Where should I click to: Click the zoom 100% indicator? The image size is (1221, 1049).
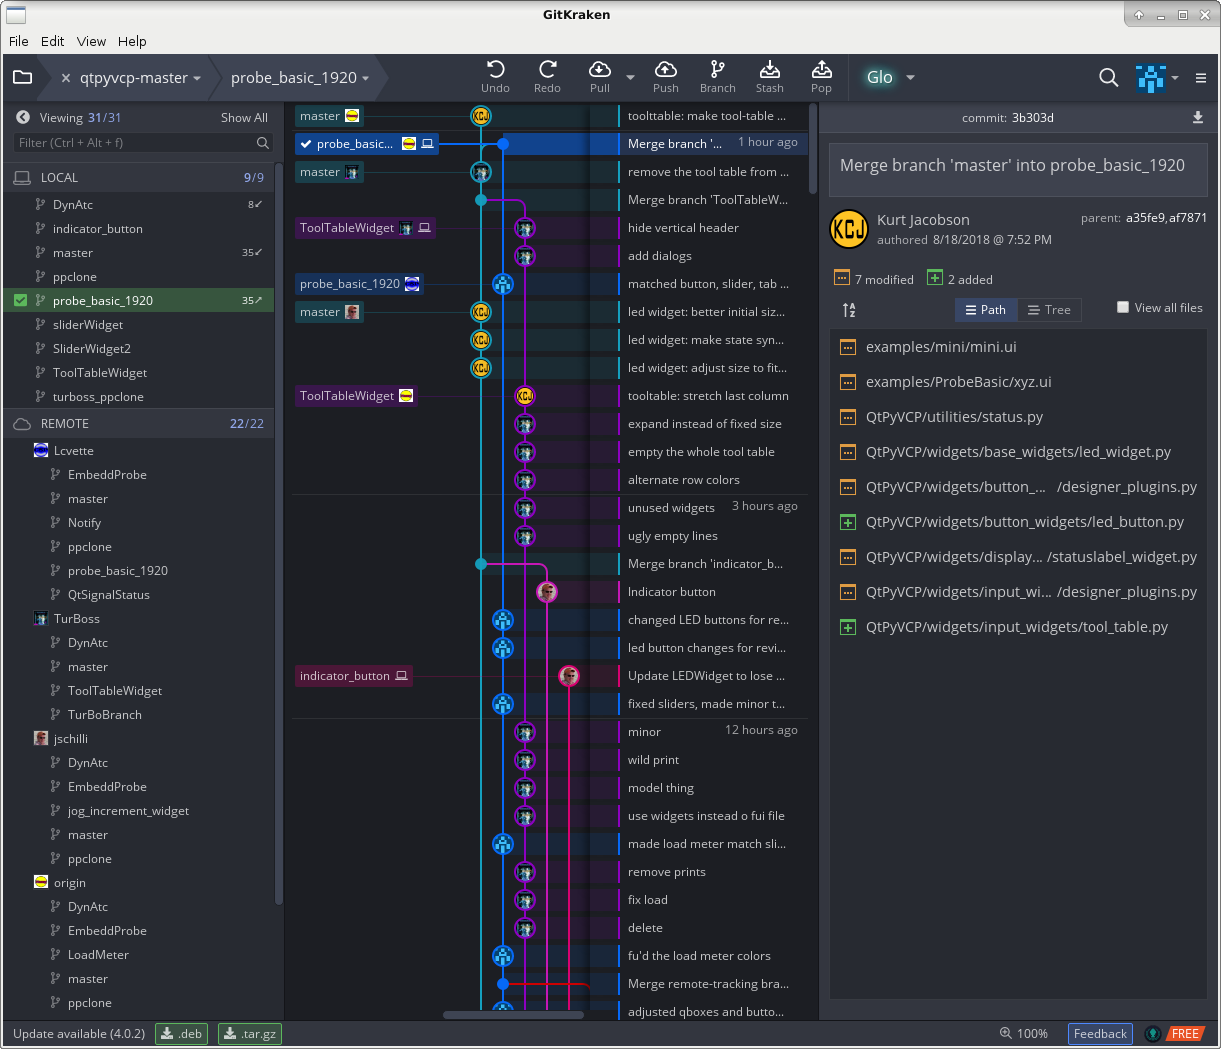(x=1024, y=1034)
